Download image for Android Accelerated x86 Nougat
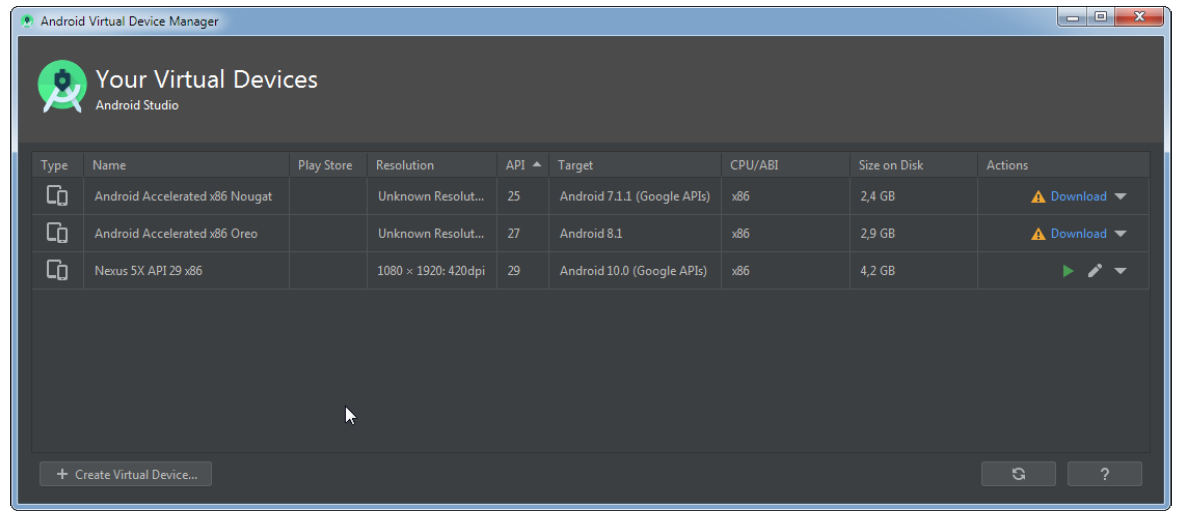 1078,196
